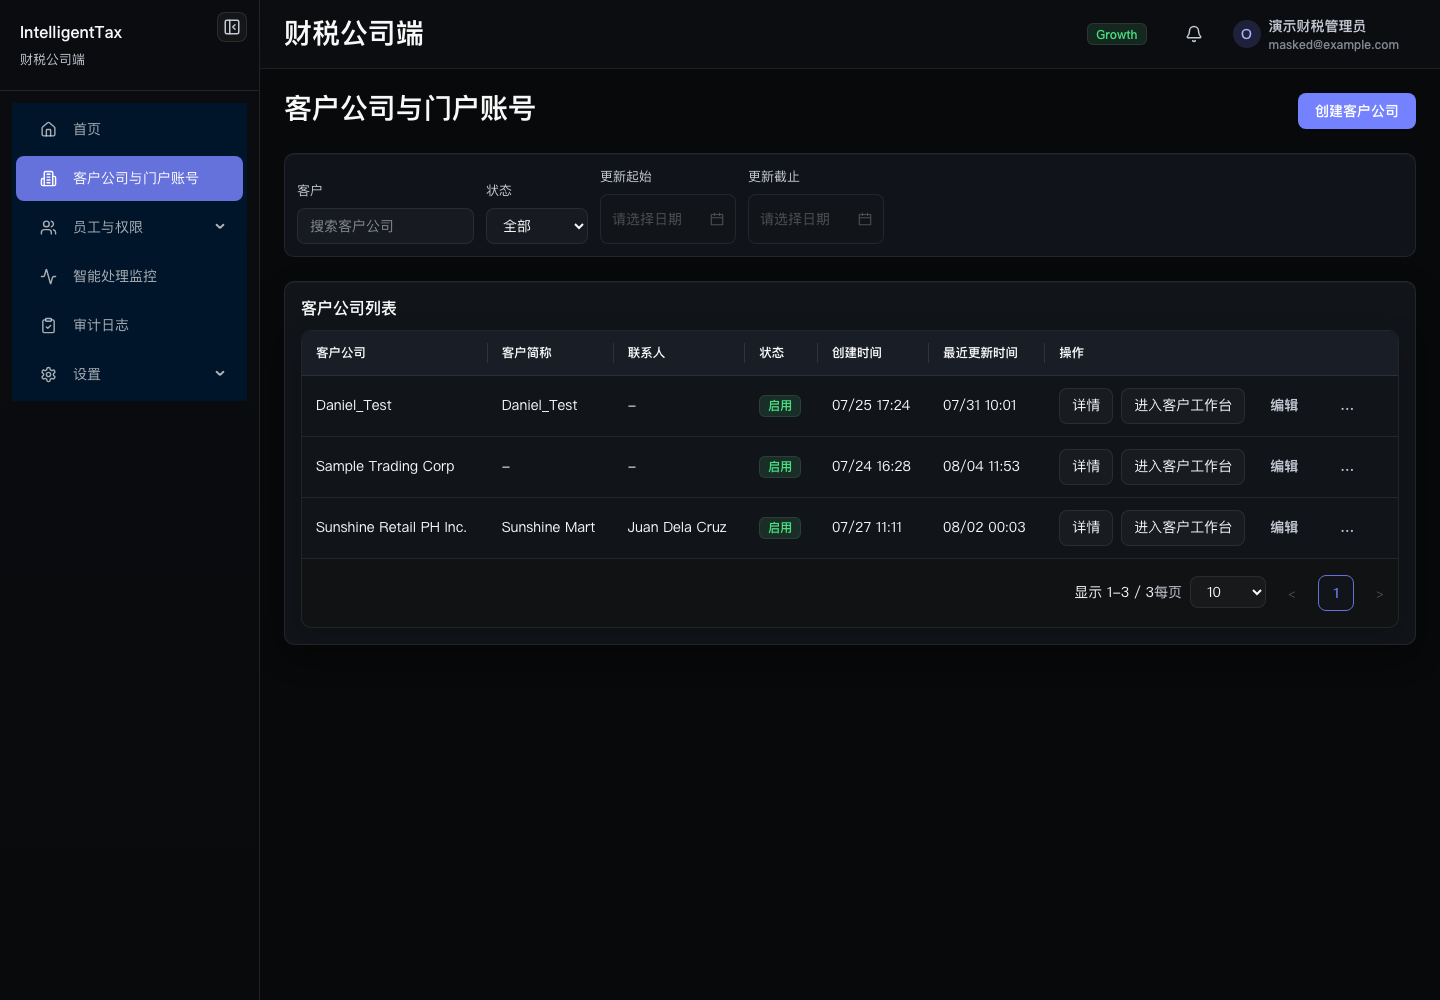Open 智能处理监控 menu item

pyautogui.click(x=129, y=276)
